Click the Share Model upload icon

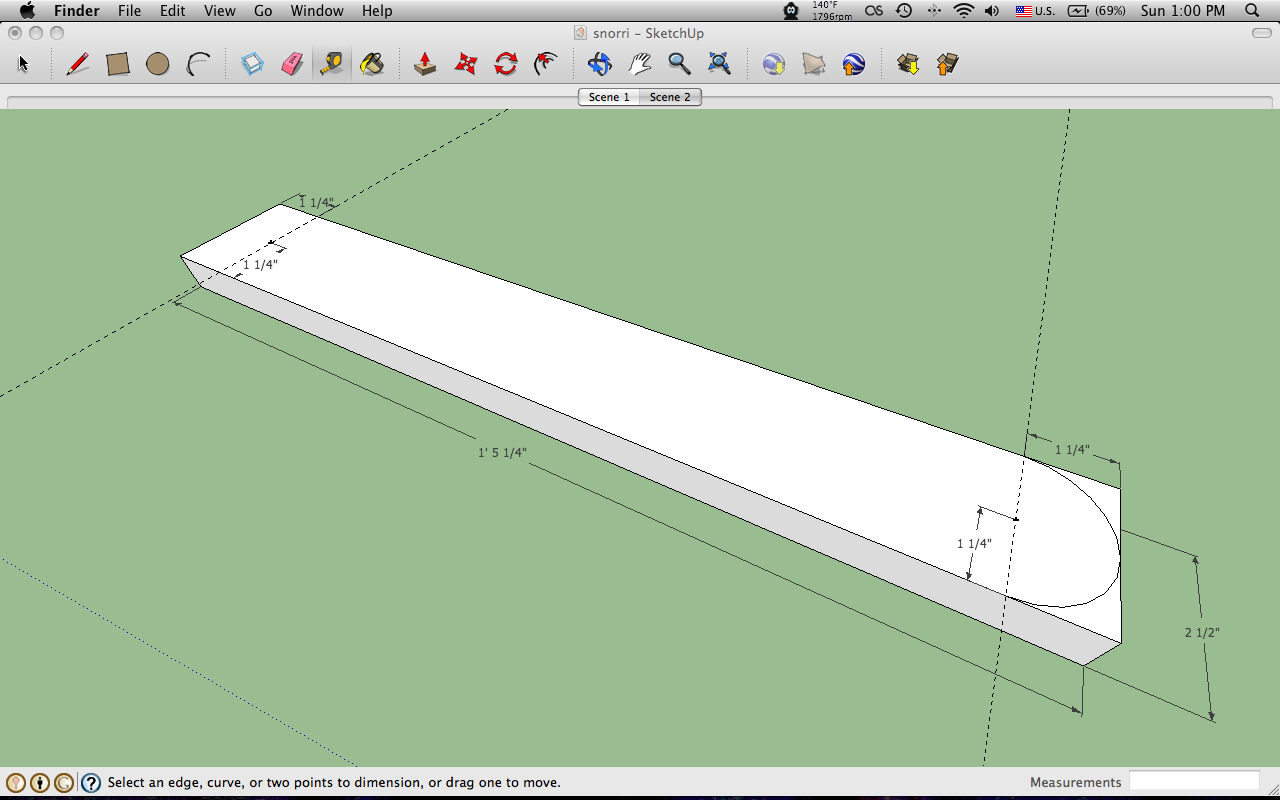(947, 65)
